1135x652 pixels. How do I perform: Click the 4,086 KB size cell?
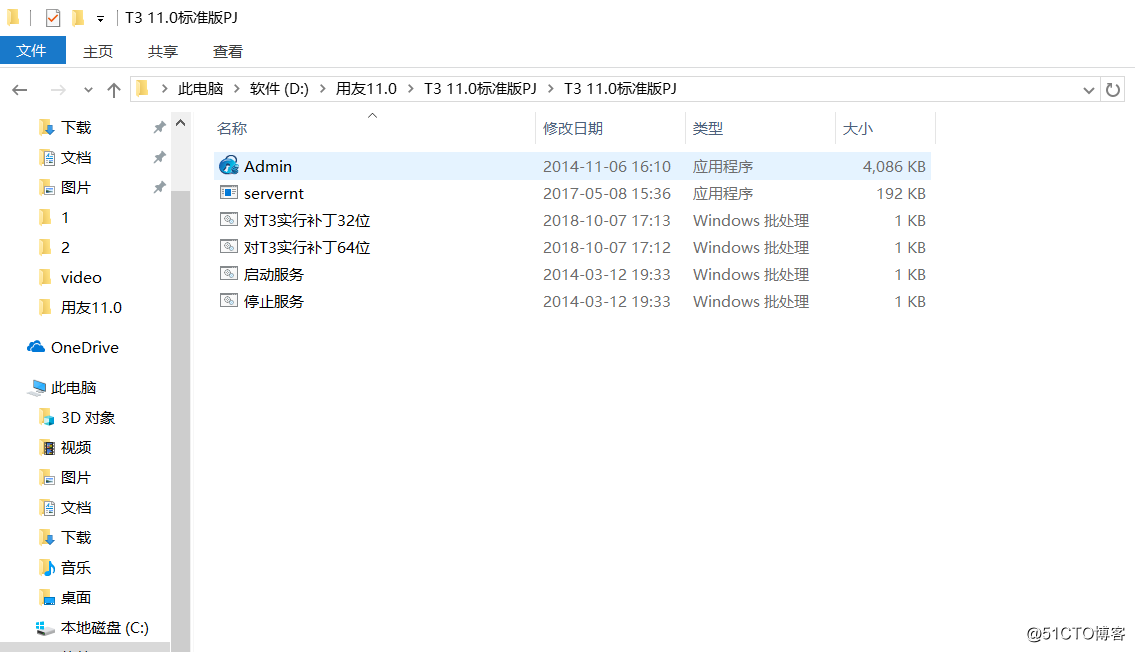tap(894, 166)
